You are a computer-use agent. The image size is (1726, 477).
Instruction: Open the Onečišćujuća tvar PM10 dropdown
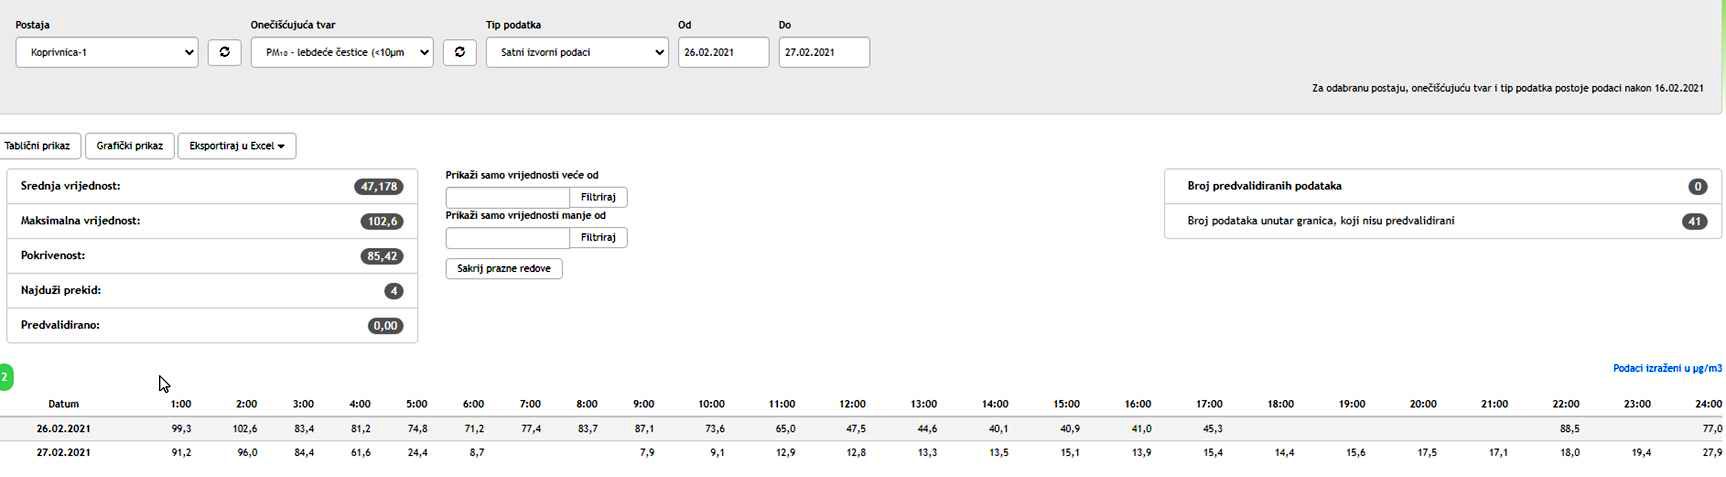(342, 52)
